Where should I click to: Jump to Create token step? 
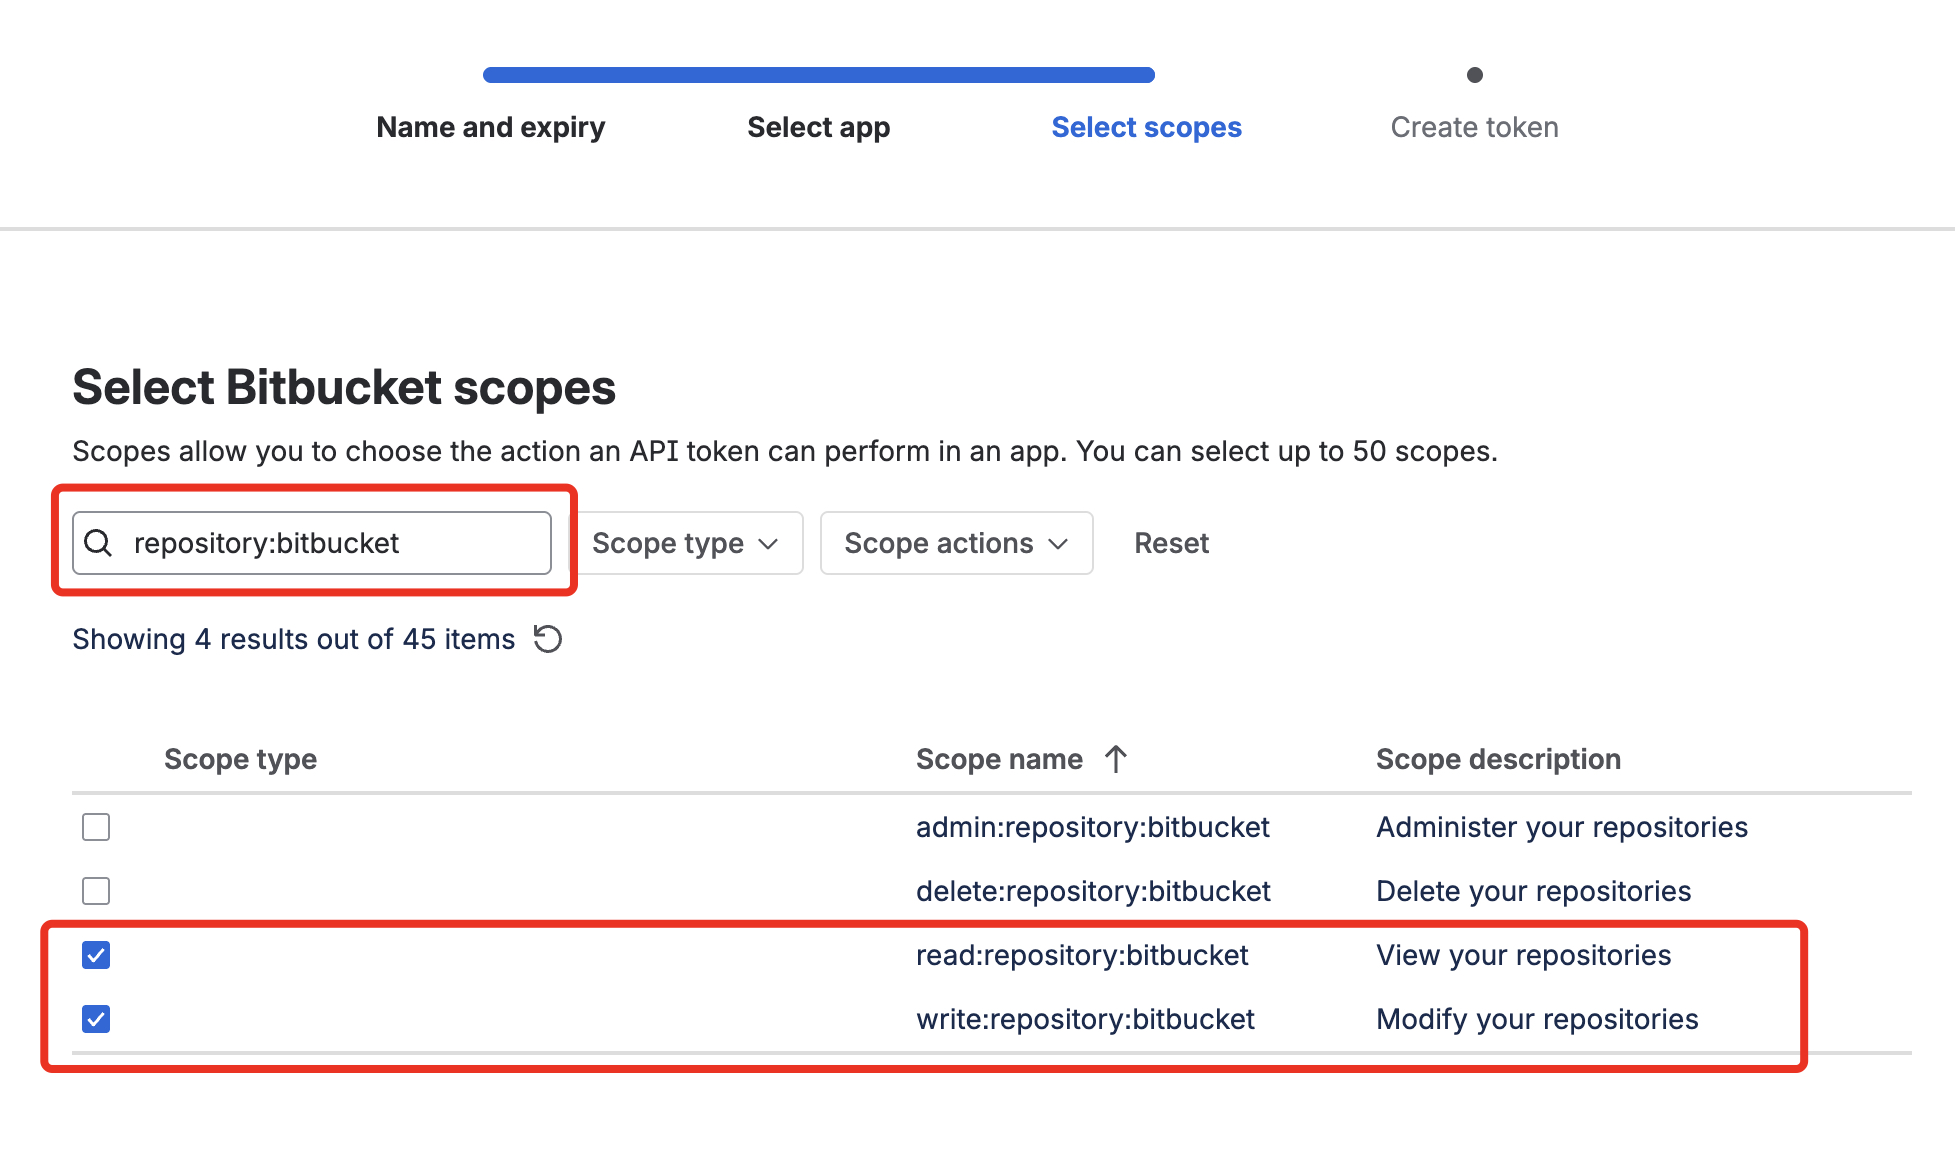(1475, 127)
